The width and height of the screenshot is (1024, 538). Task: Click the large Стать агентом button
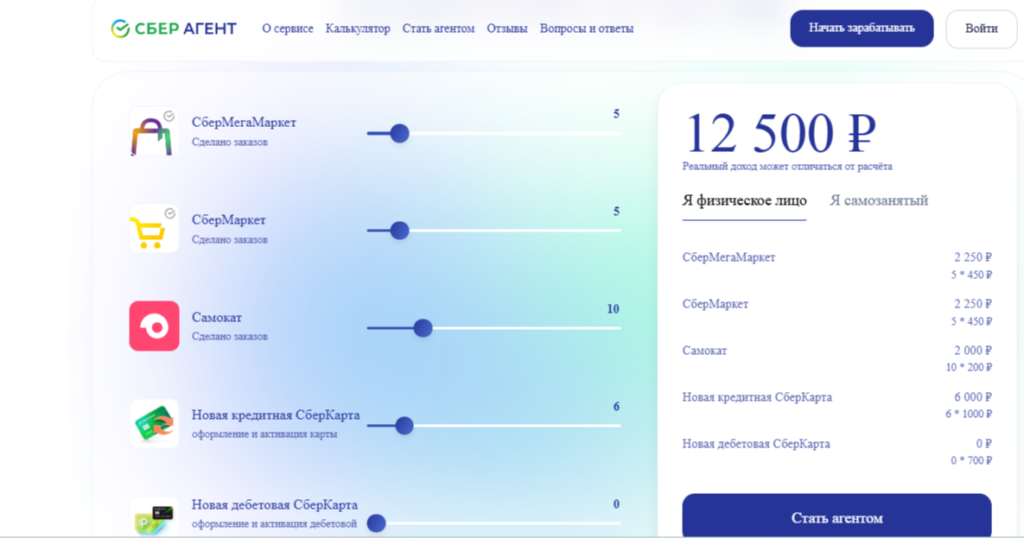point(837,517)
